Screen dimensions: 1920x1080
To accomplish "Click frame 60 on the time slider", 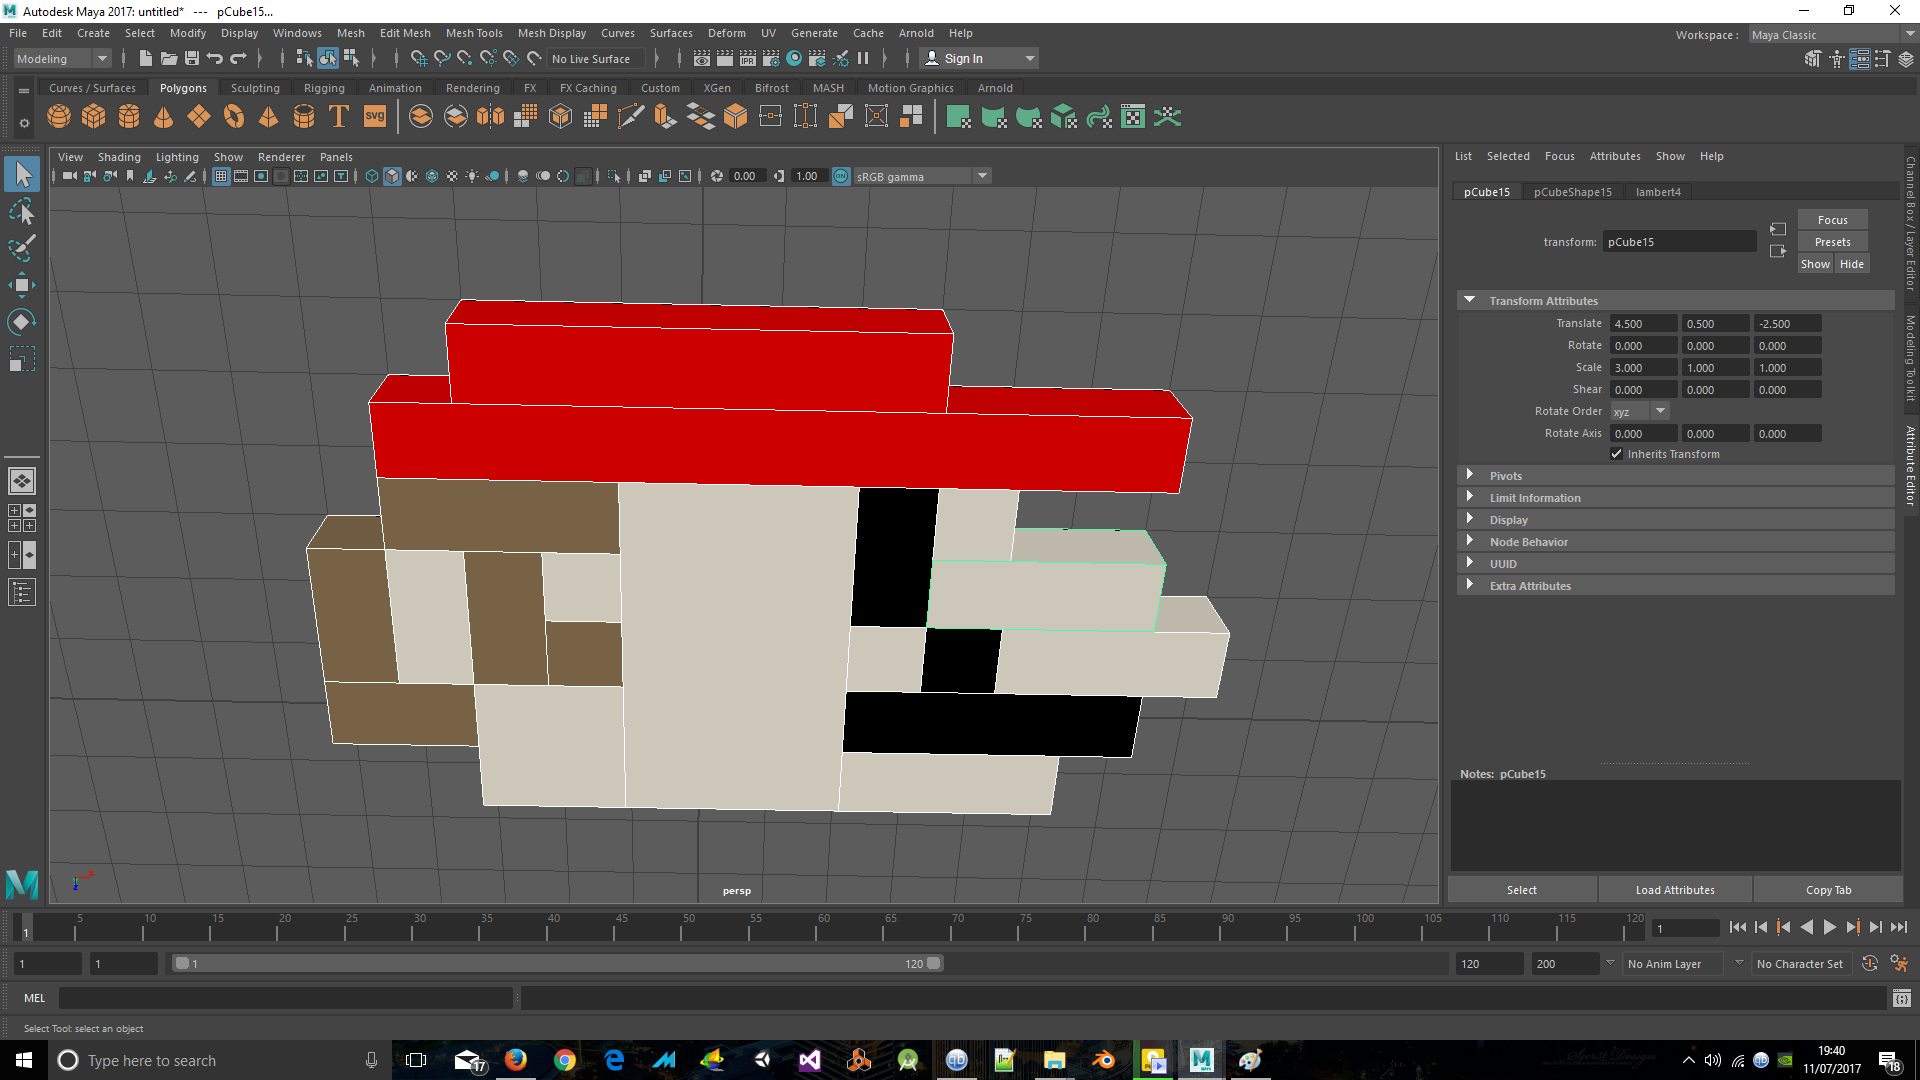I will (x=818, y=928).
